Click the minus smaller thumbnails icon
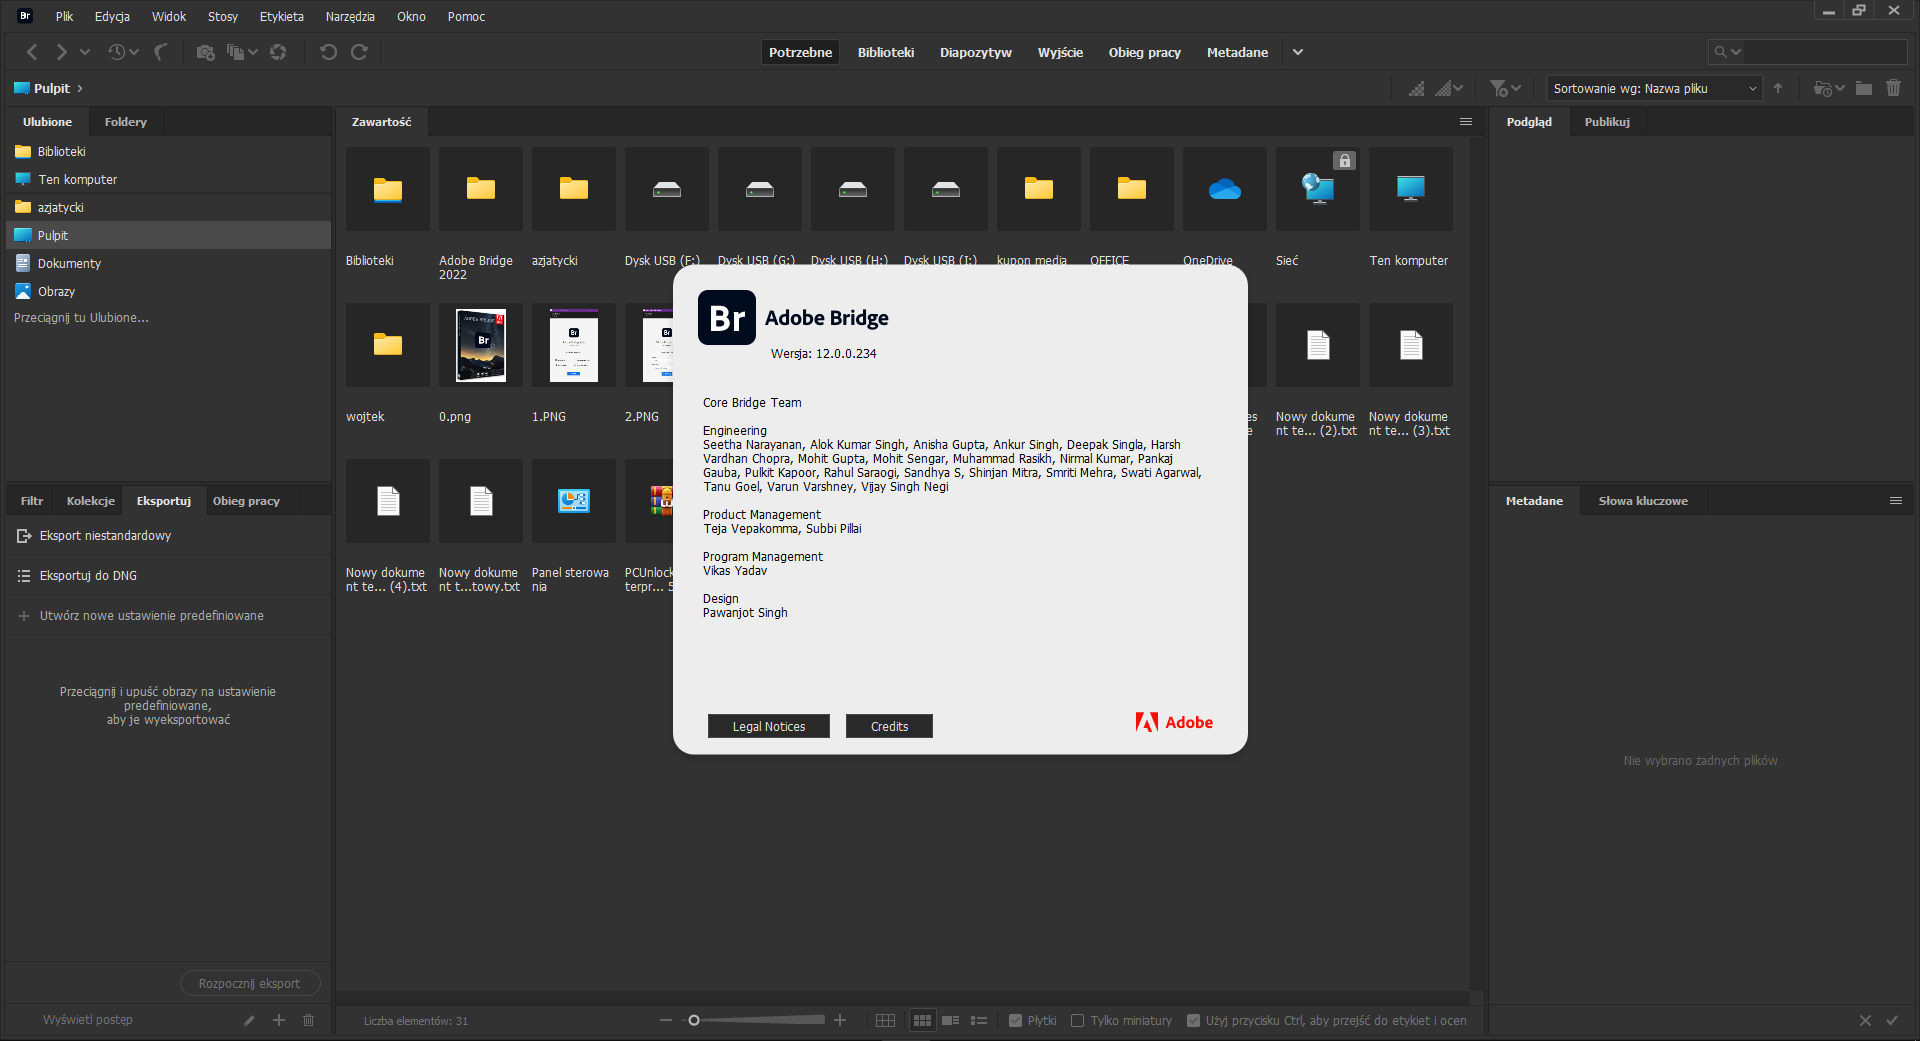 tap(666, 1020)
